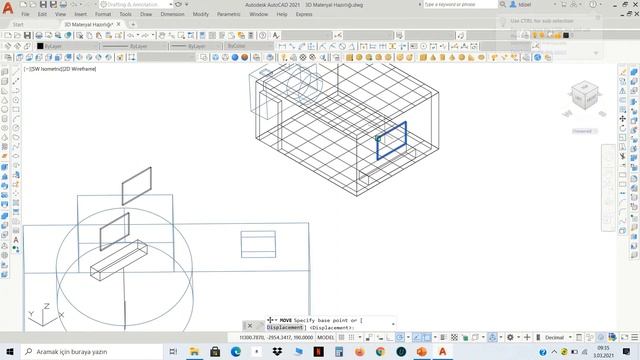Image resolution: width=640 pixels, height=360 pixels.
Task: Click the command line input area
Action: (331, 324)
